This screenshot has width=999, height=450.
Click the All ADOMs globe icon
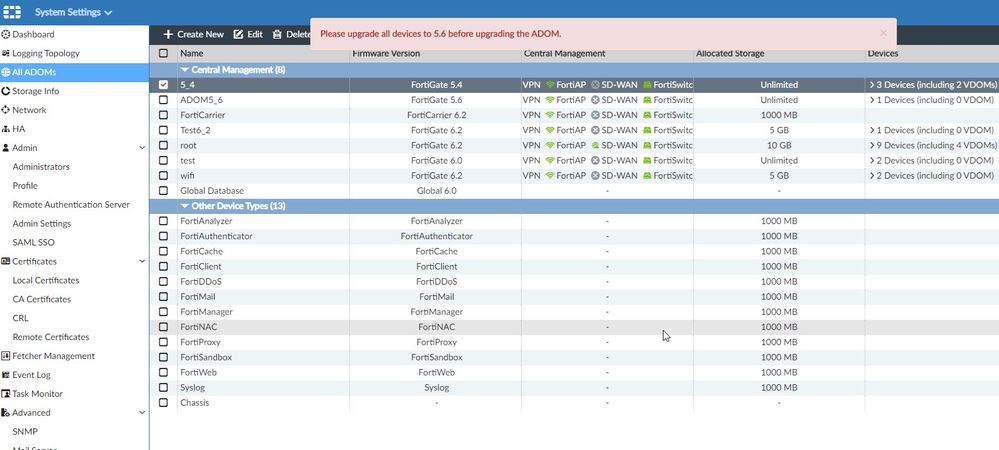point(6,72)
